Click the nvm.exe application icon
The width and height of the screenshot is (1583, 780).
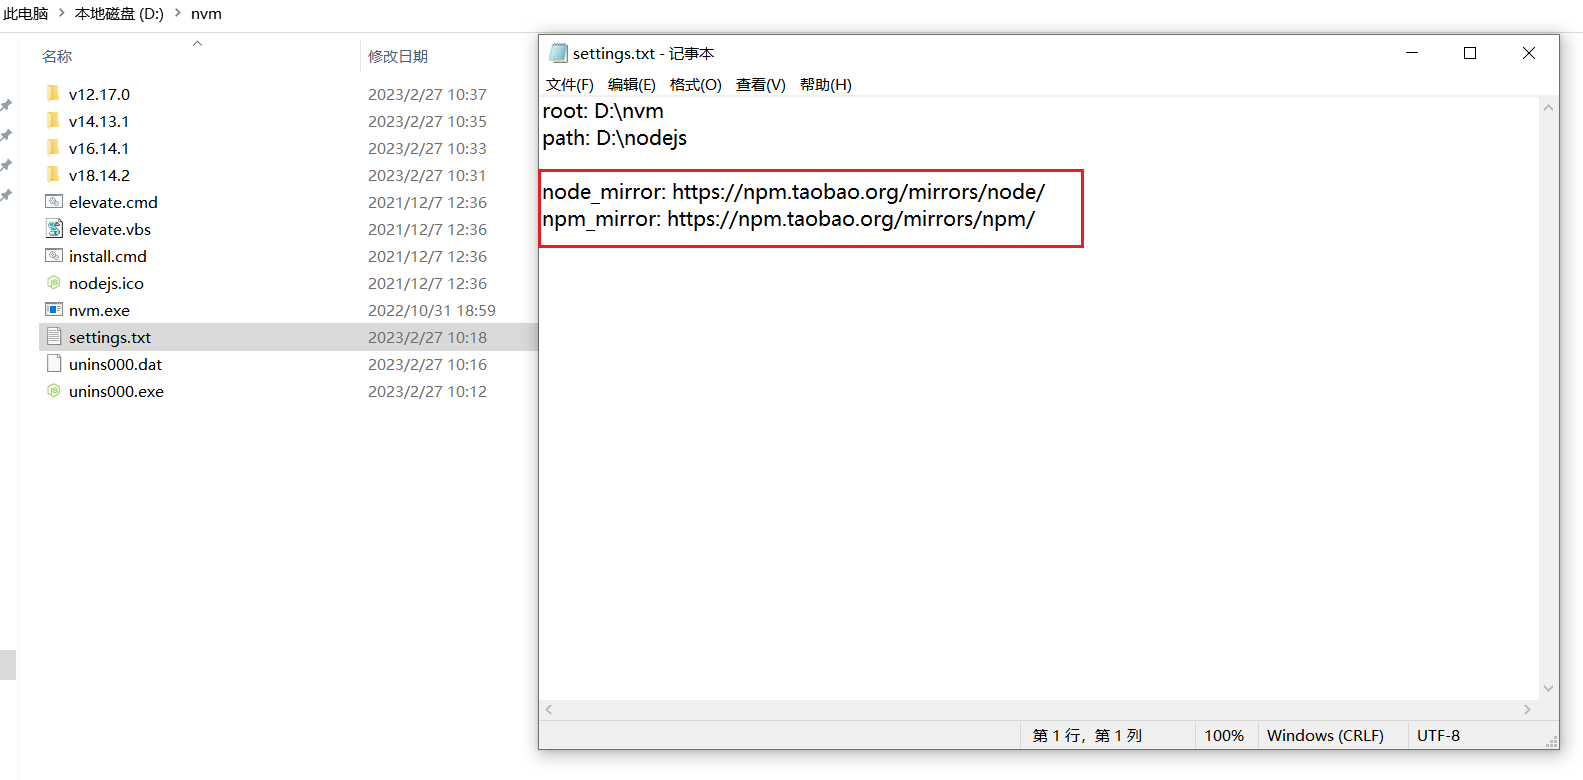(54, 309)
